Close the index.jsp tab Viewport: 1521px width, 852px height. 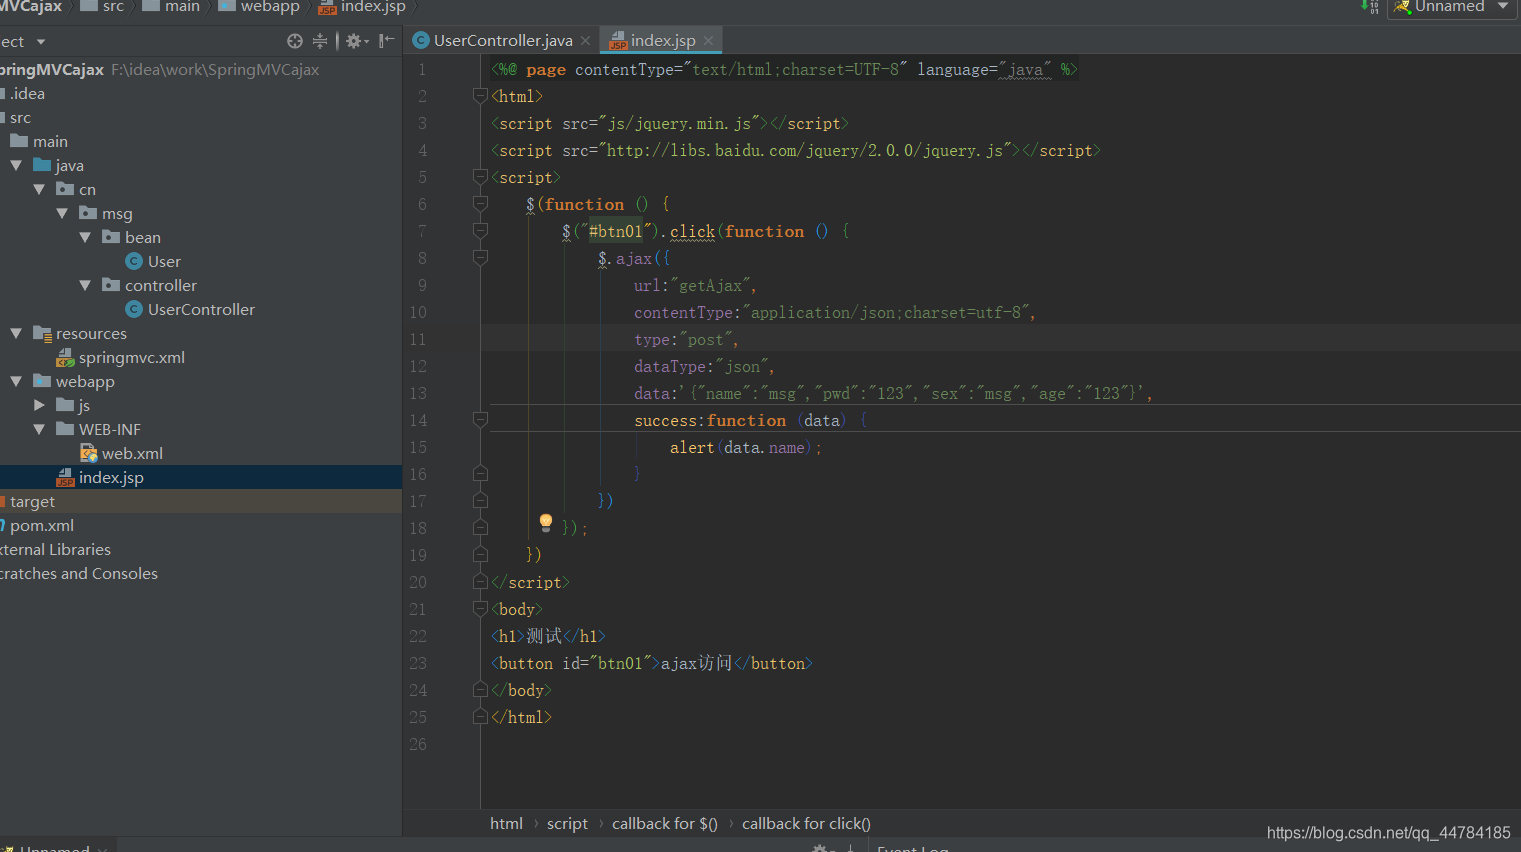pos(709,41)
